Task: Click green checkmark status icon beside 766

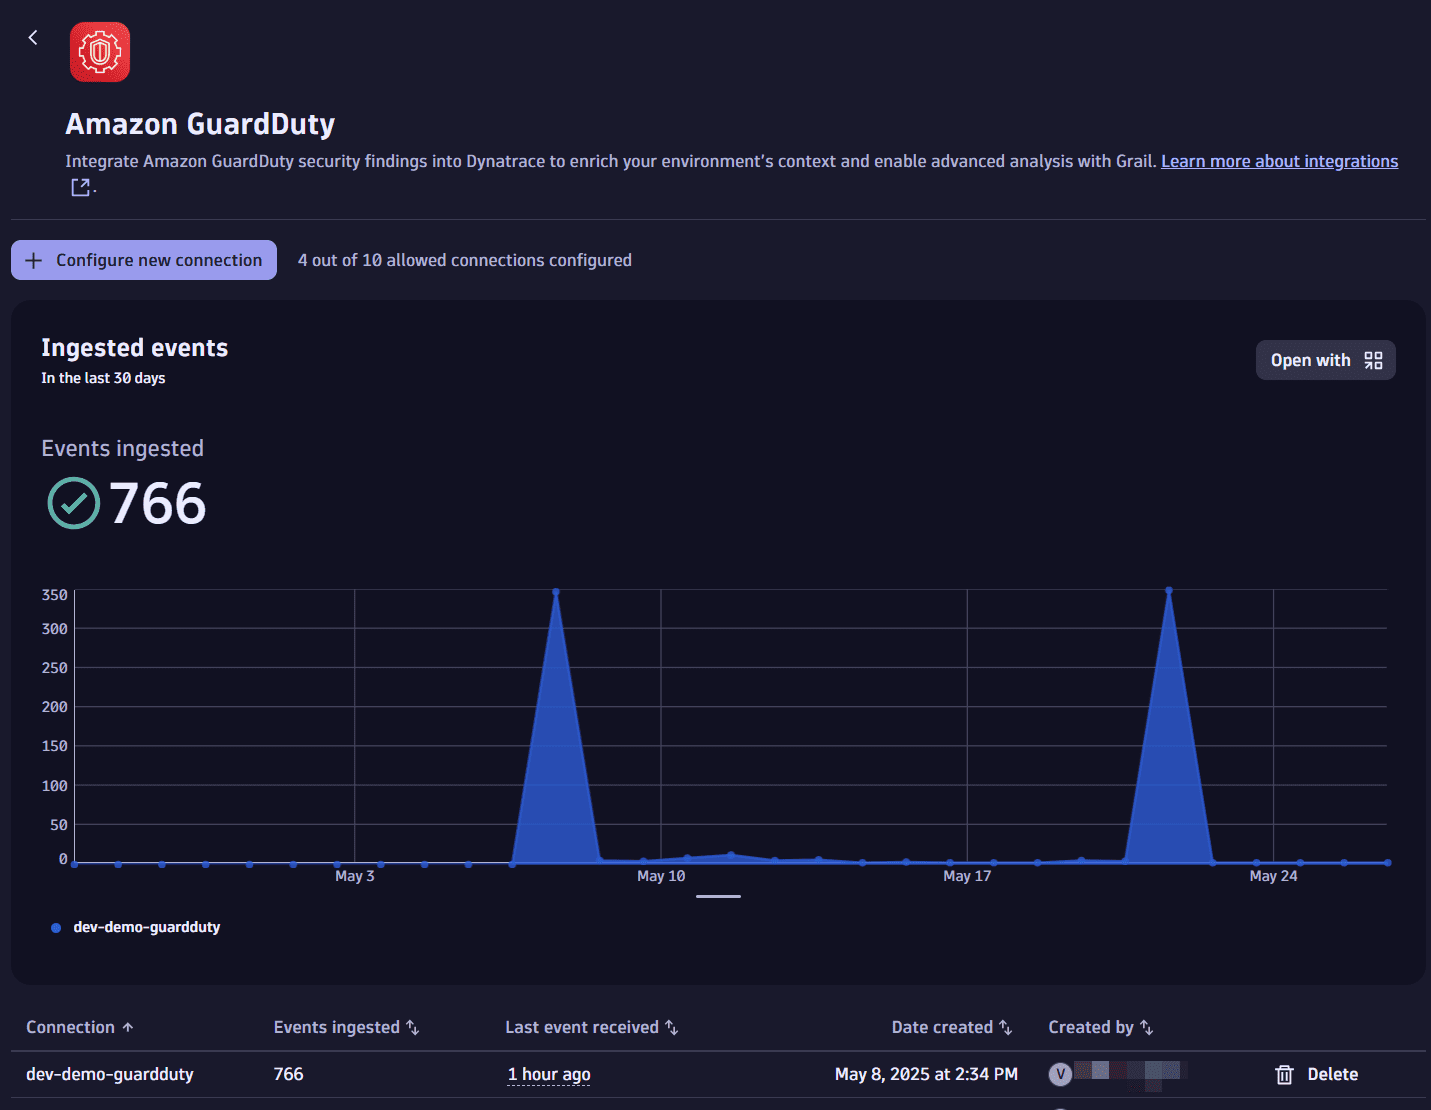Action: [74, 503]
